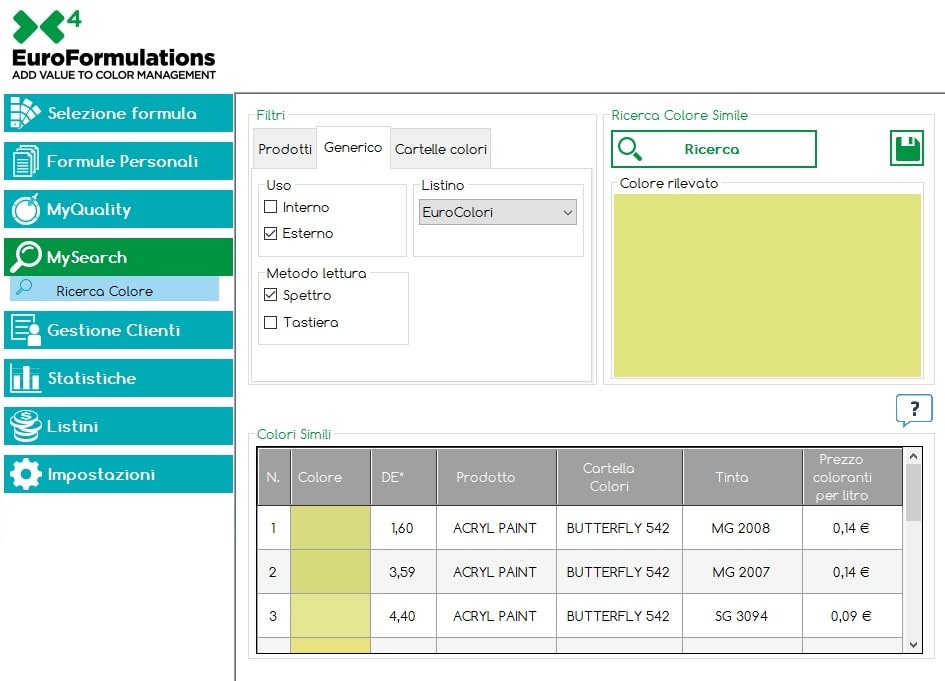Image resolution: width=945 pixels, height=681 pixels.
Task: Enable the Tastiera reading method
Action: pyautogui.click(x=271, y=322)
